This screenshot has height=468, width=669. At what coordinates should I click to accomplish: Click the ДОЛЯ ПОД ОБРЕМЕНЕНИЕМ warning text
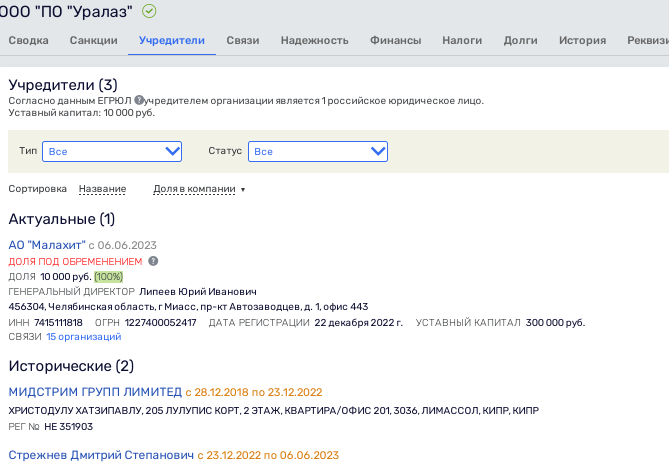point(75,262)
